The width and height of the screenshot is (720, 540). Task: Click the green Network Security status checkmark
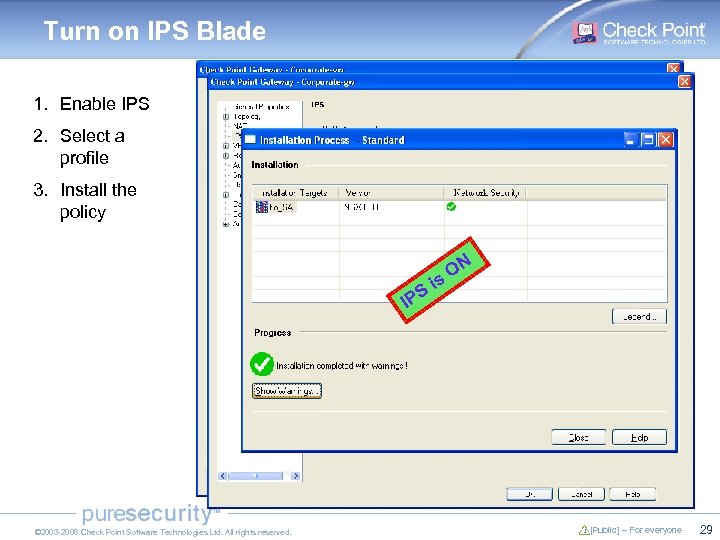[451, 207]
